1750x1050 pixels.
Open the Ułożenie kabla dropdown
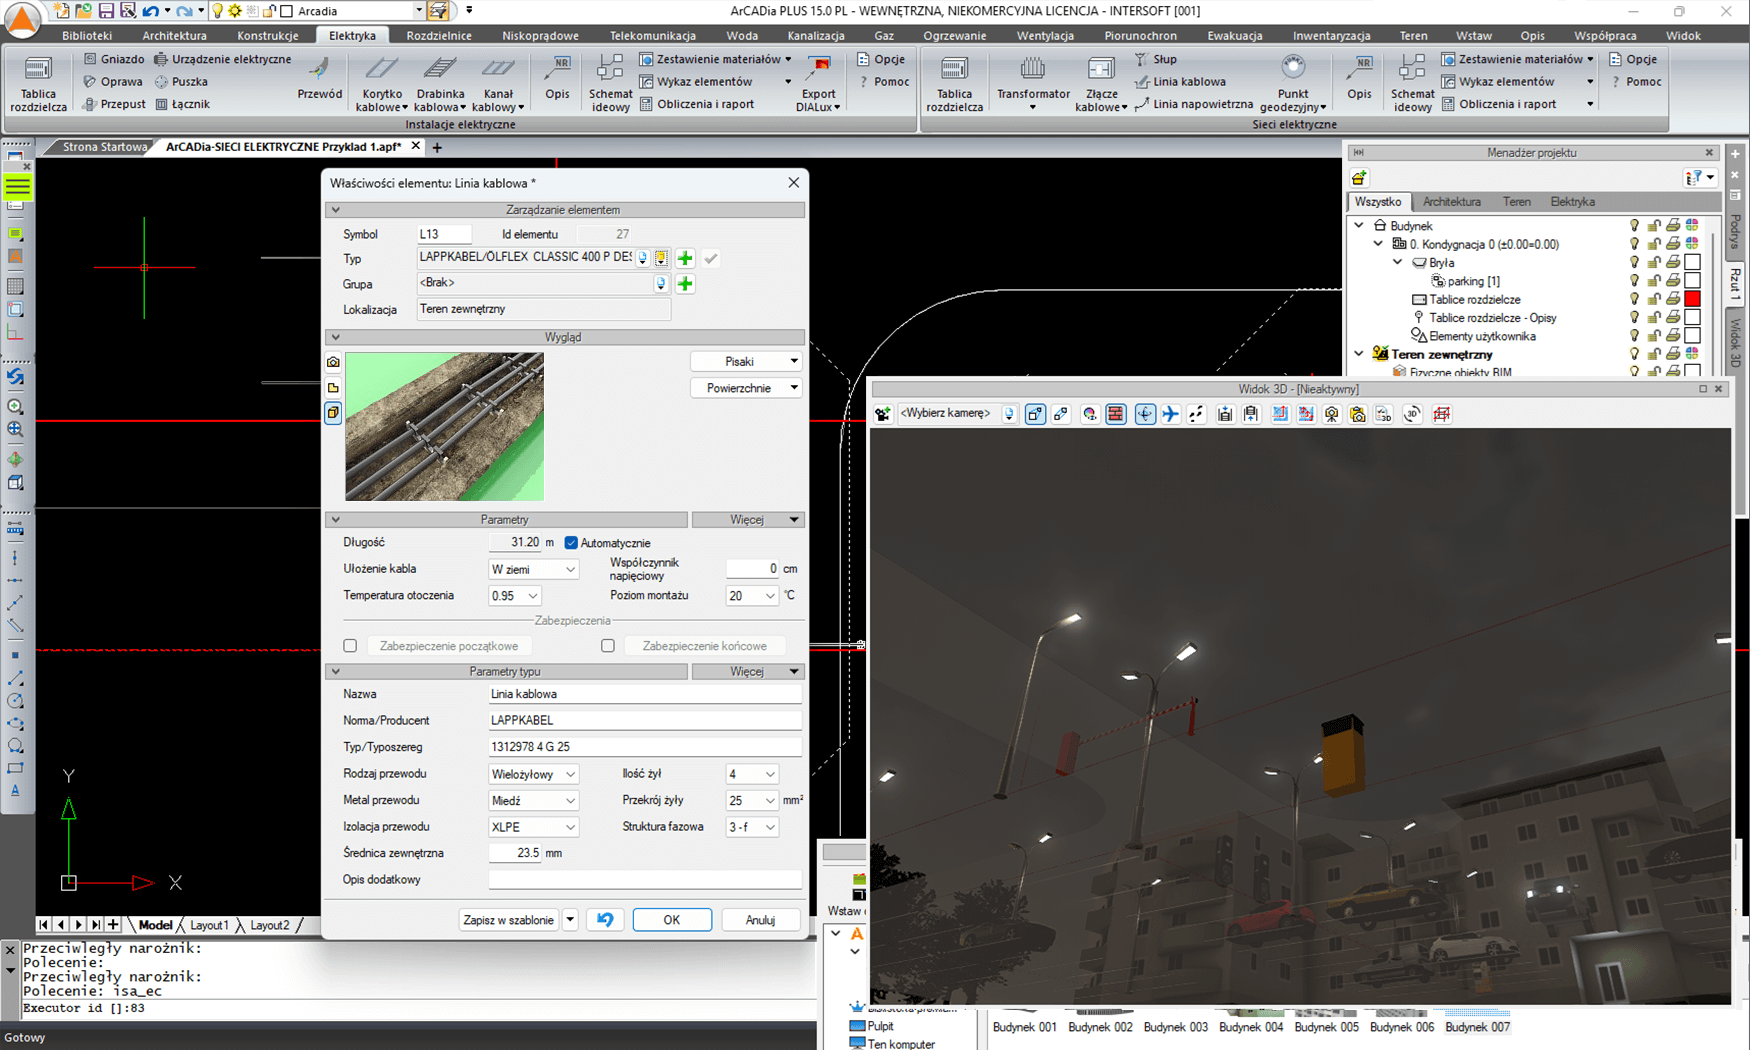pos(534,569)
